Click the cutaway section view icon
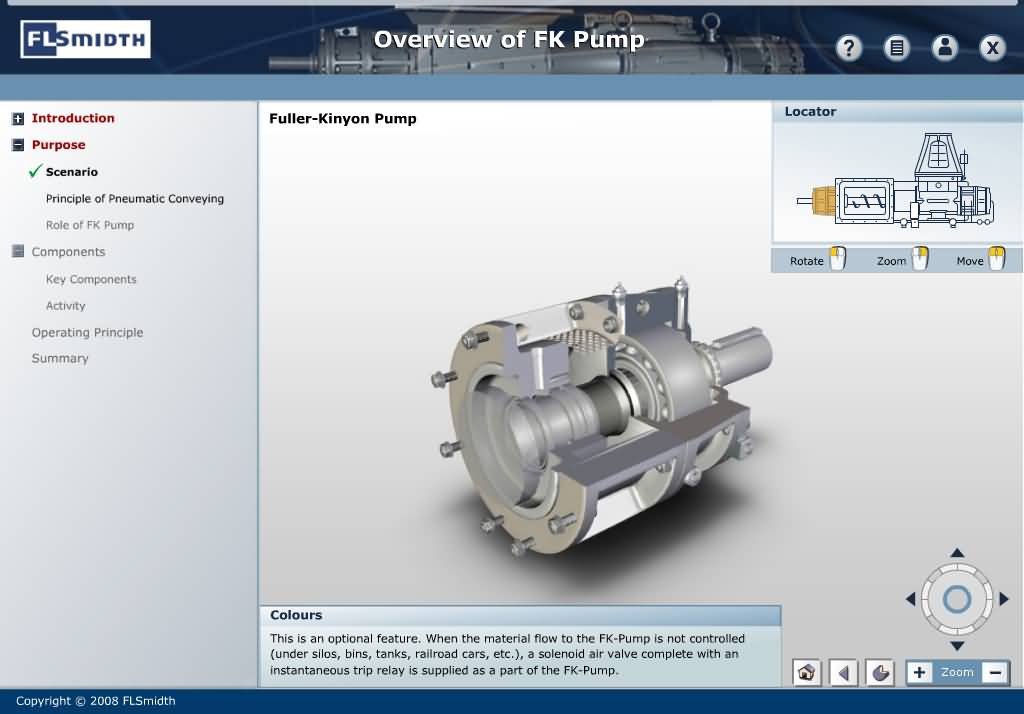Image resolution: width=1024 pixels, height=714 pixels. (880, 673)
